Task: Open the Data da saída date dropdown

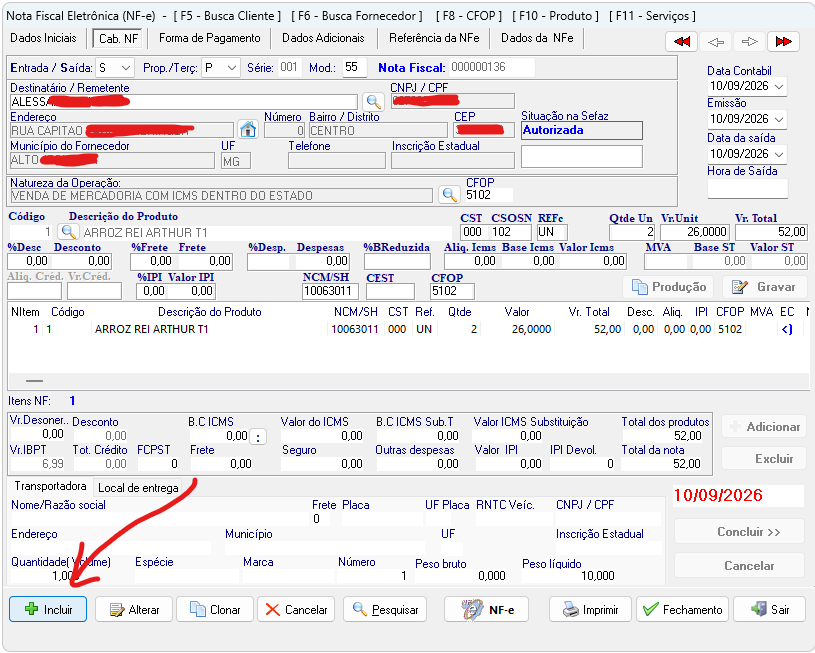Action: click(779, 154)
